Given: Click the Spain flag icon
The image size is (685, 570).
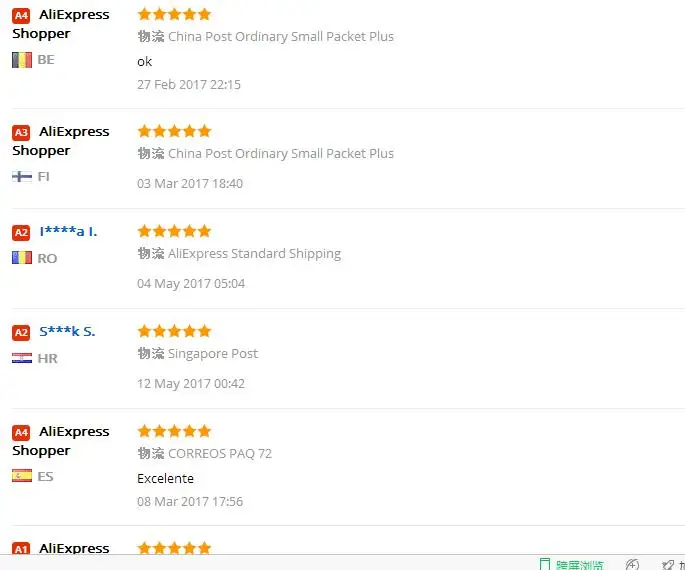Looking at the screenshot, I should (22, 476).
